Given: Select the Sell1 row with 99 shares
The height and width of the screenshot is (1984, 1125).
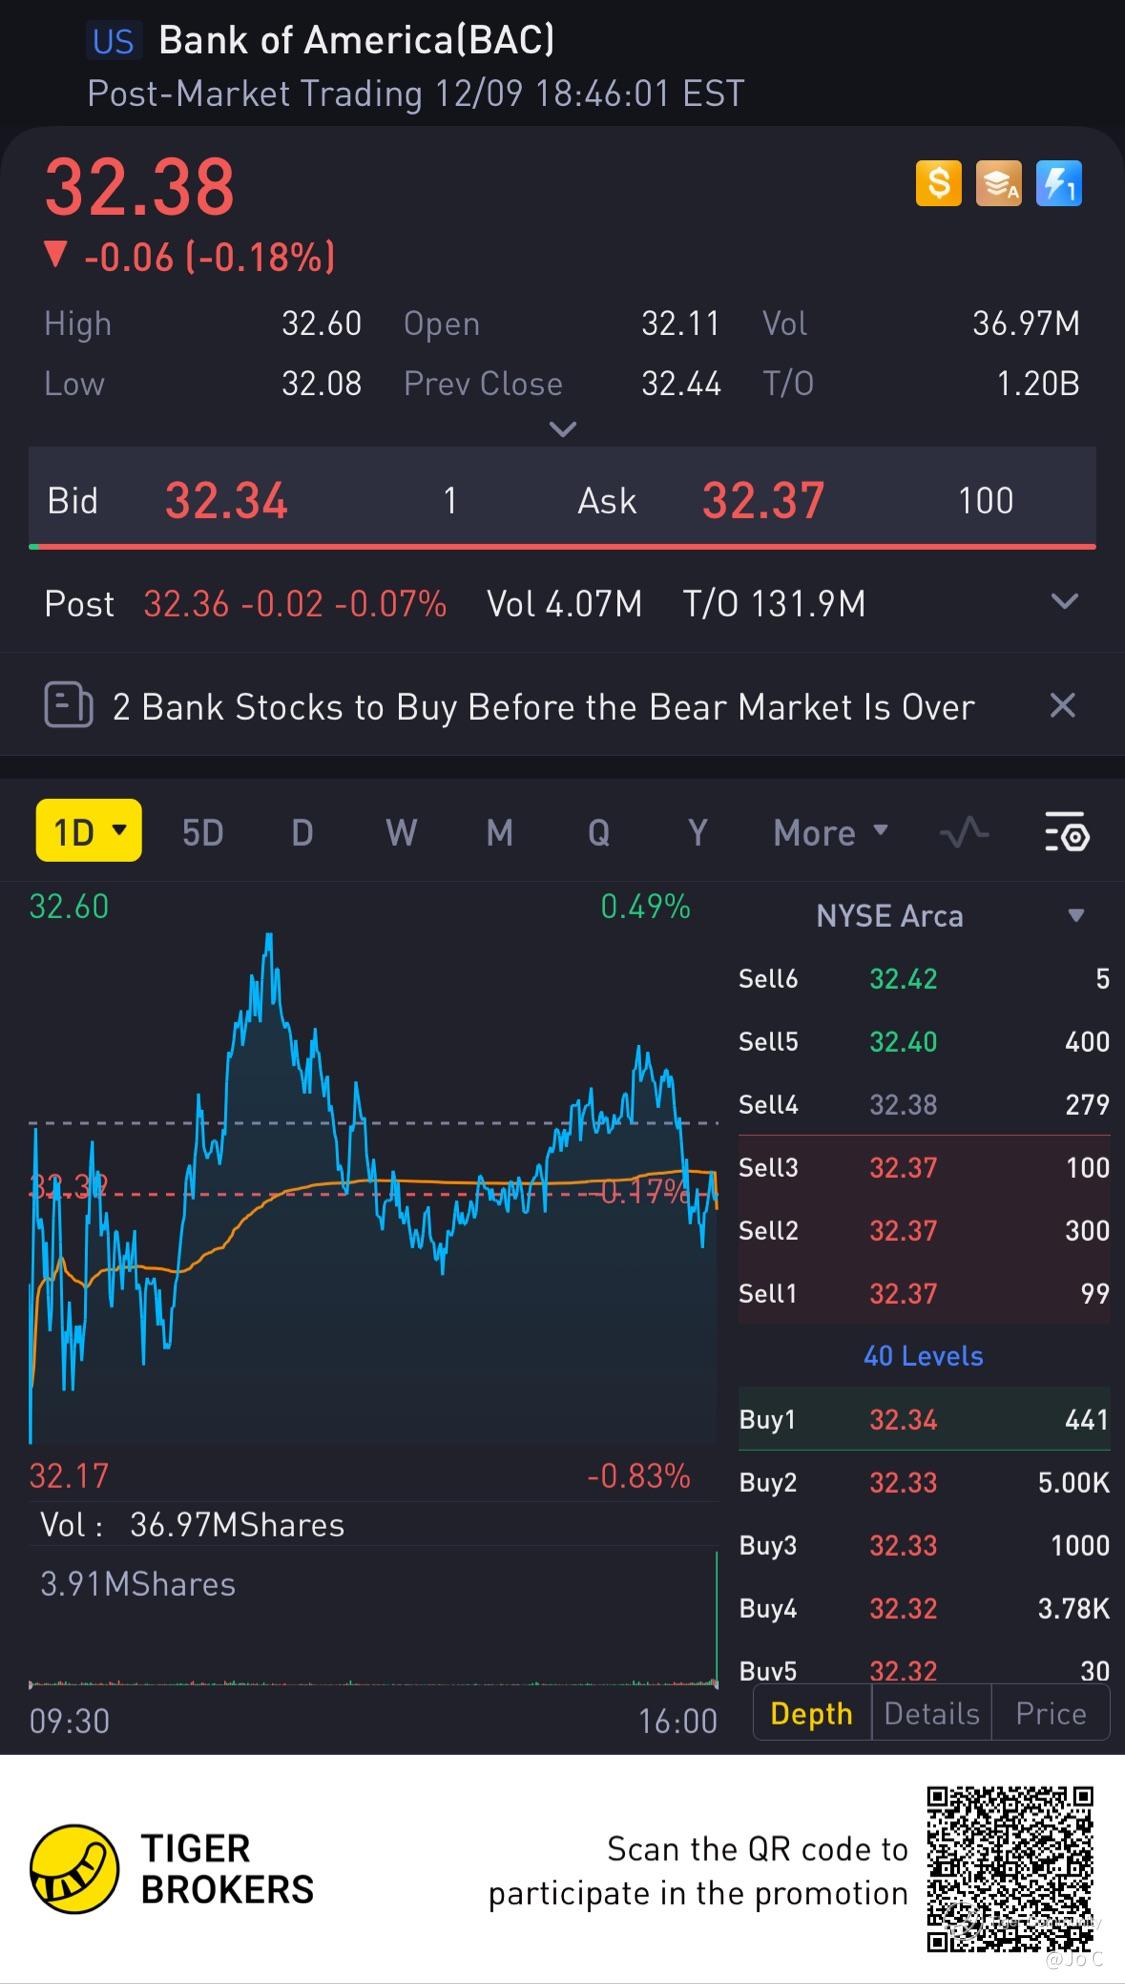Looking at the screenshot, I should click(x=924, y=1293).
